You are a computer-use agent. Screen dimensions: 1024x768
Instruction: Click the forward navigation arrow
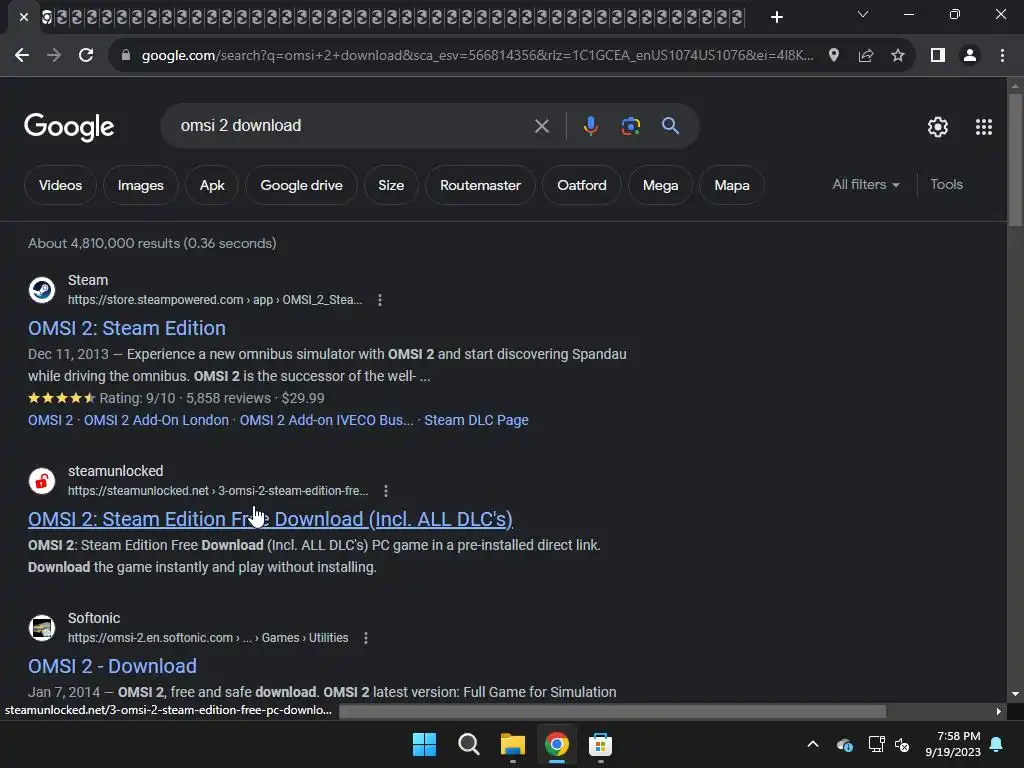54,56
